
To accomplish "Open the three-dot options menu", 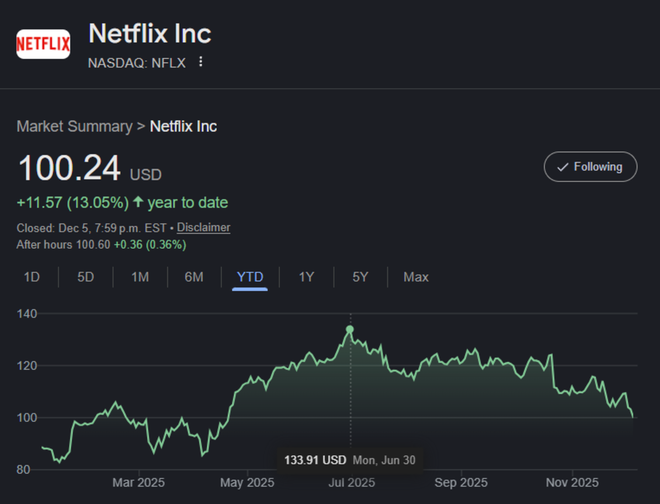I will 201,62.
